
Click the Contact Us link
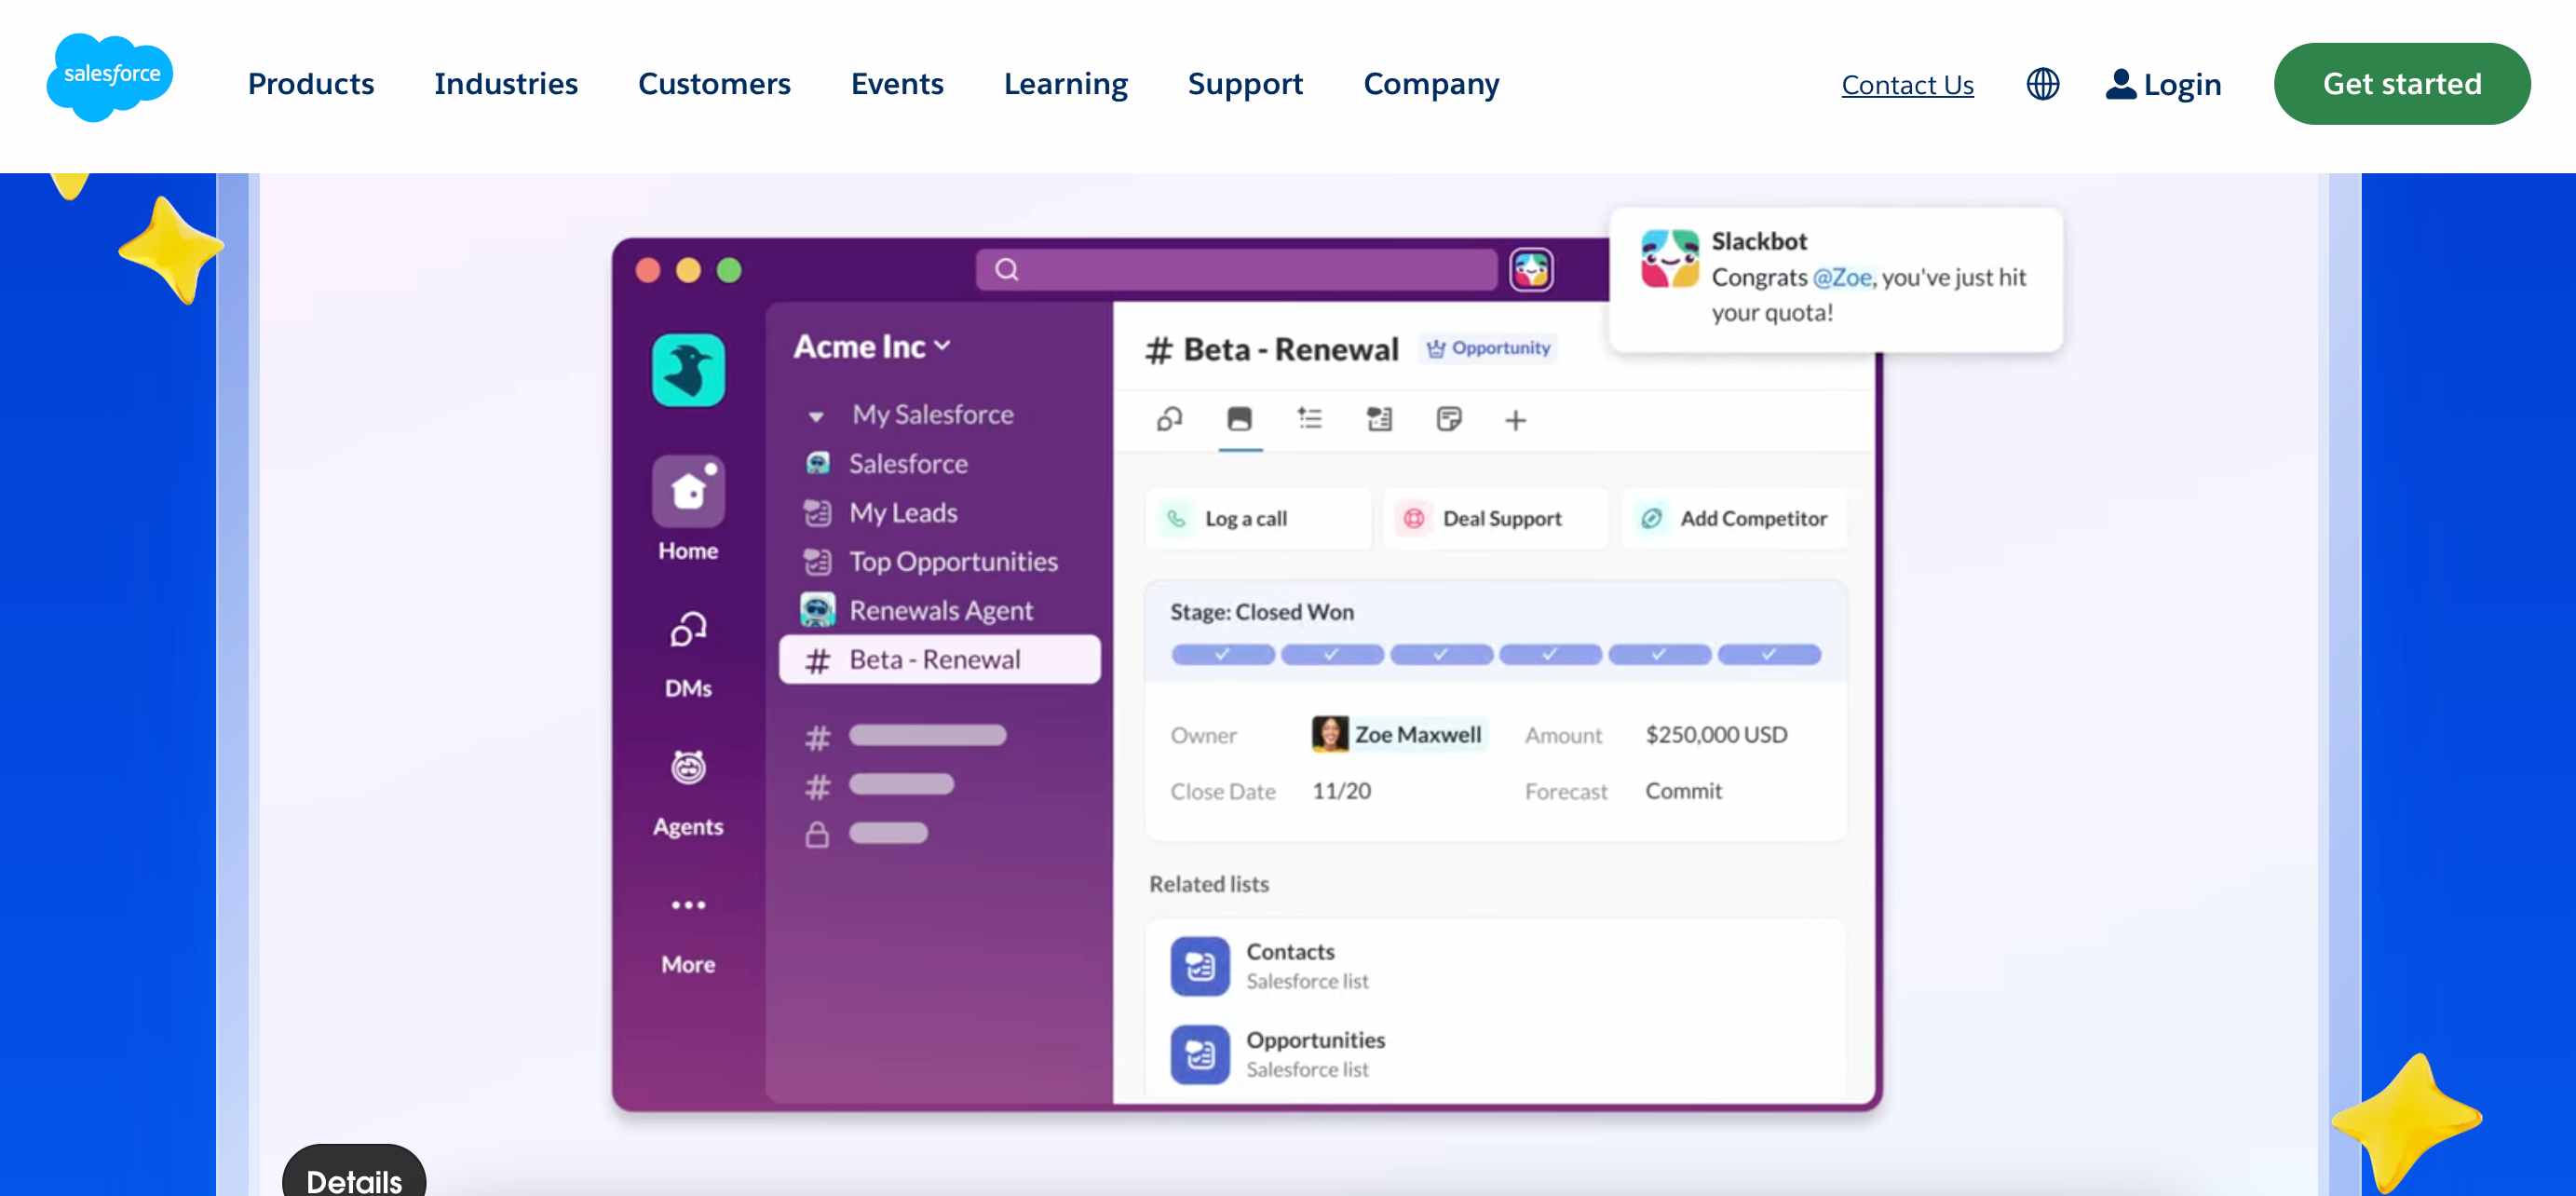point(1907,85)
